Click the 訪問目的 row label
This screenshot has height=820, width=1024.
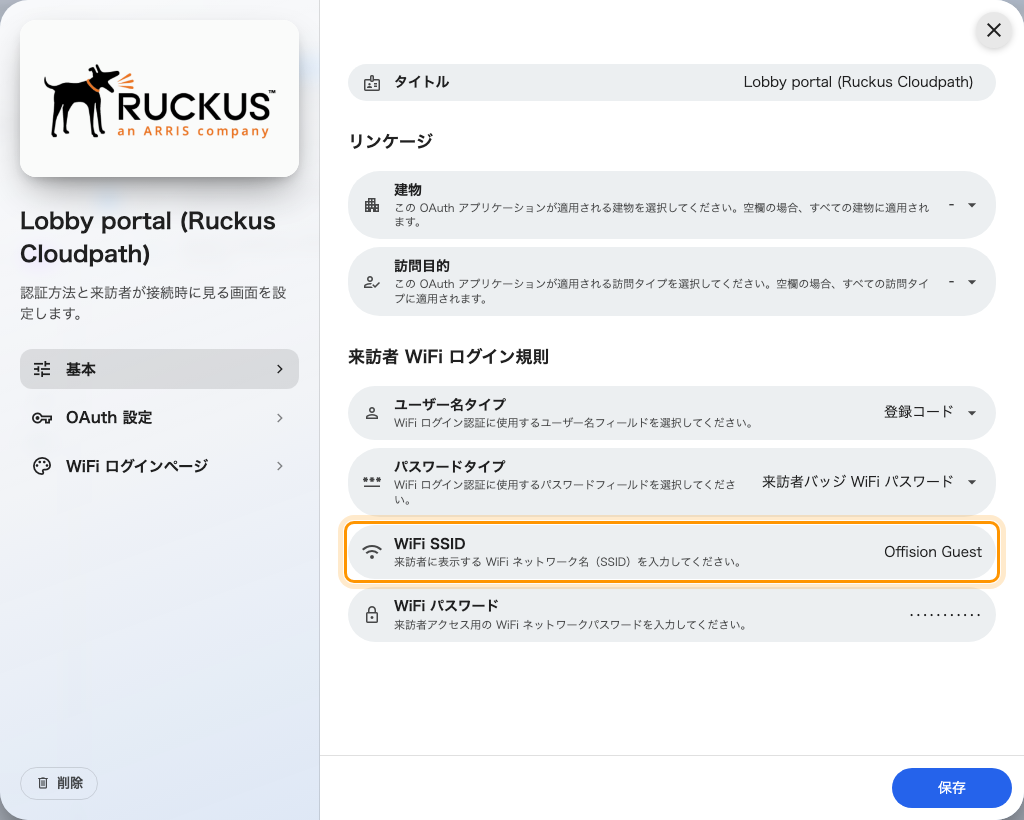[422, 266]
